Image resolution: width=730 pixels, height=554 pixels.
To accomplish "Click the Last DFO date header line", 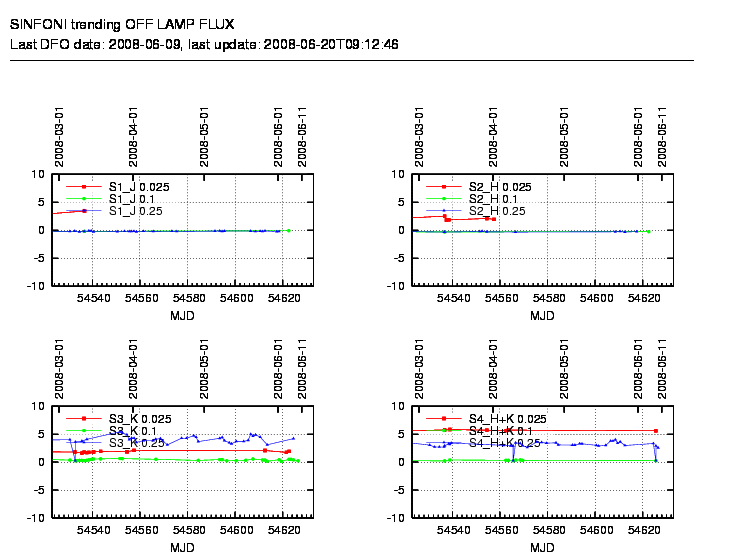I will click(204, 44).
